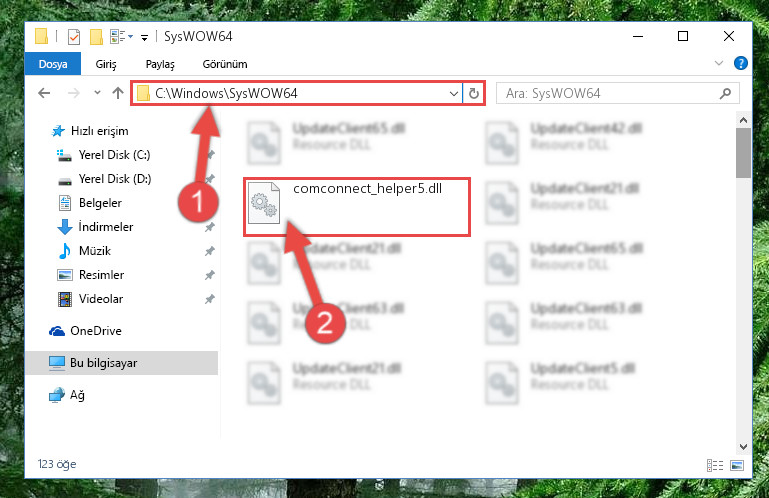Image resolution: width=769 pixels, height=498 pixels.
Task: Click the Back navigation arrow
Action: (44, 93)
